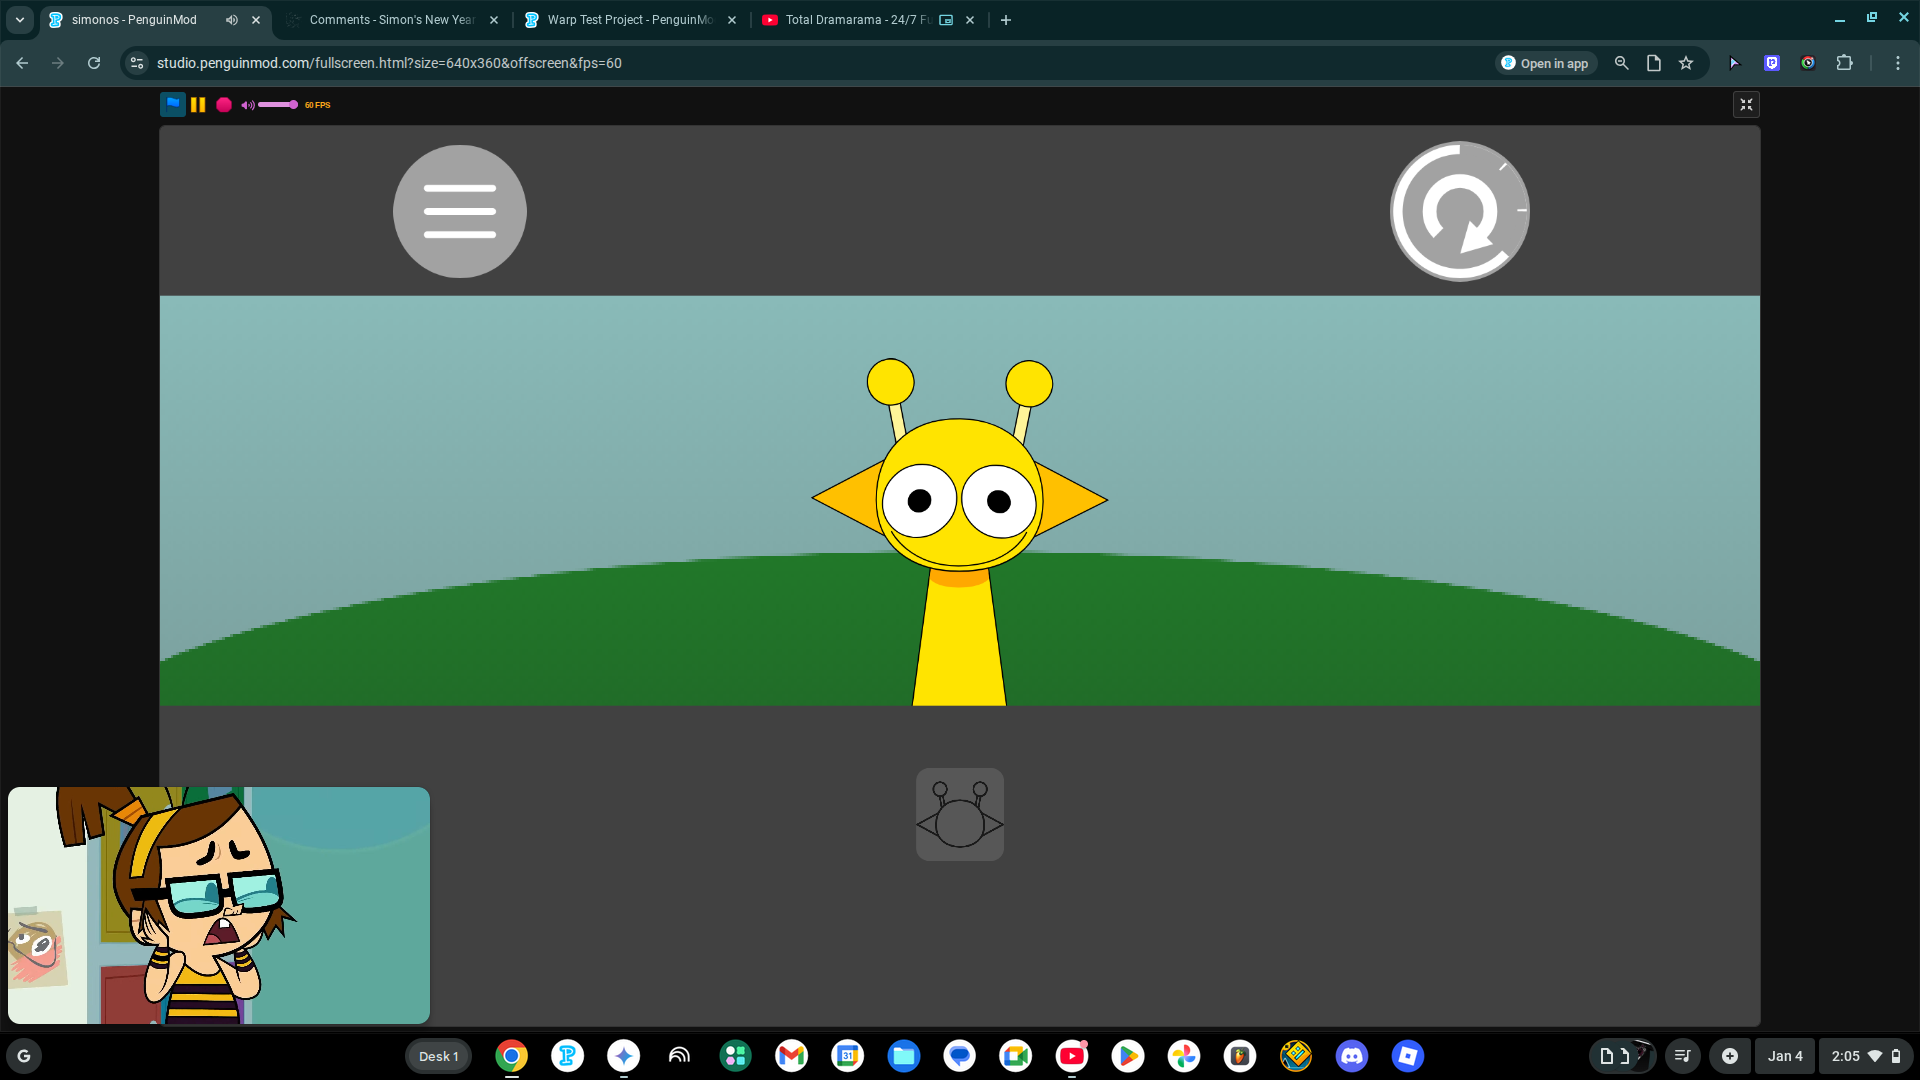
Task: Pause the project with the yellow pause button
Action: [198, 104]
